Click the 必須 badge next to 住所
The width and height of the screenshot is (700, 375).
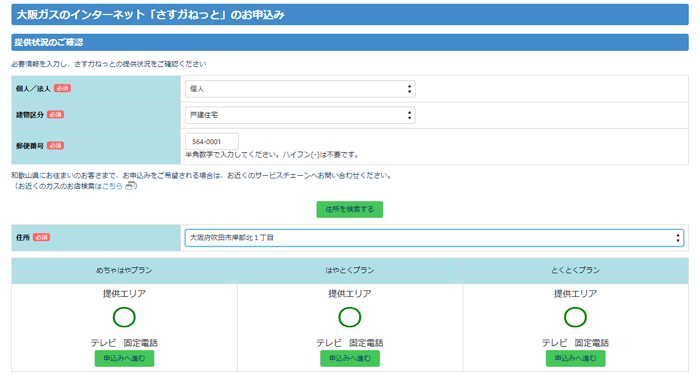click(x=42, y=237)
